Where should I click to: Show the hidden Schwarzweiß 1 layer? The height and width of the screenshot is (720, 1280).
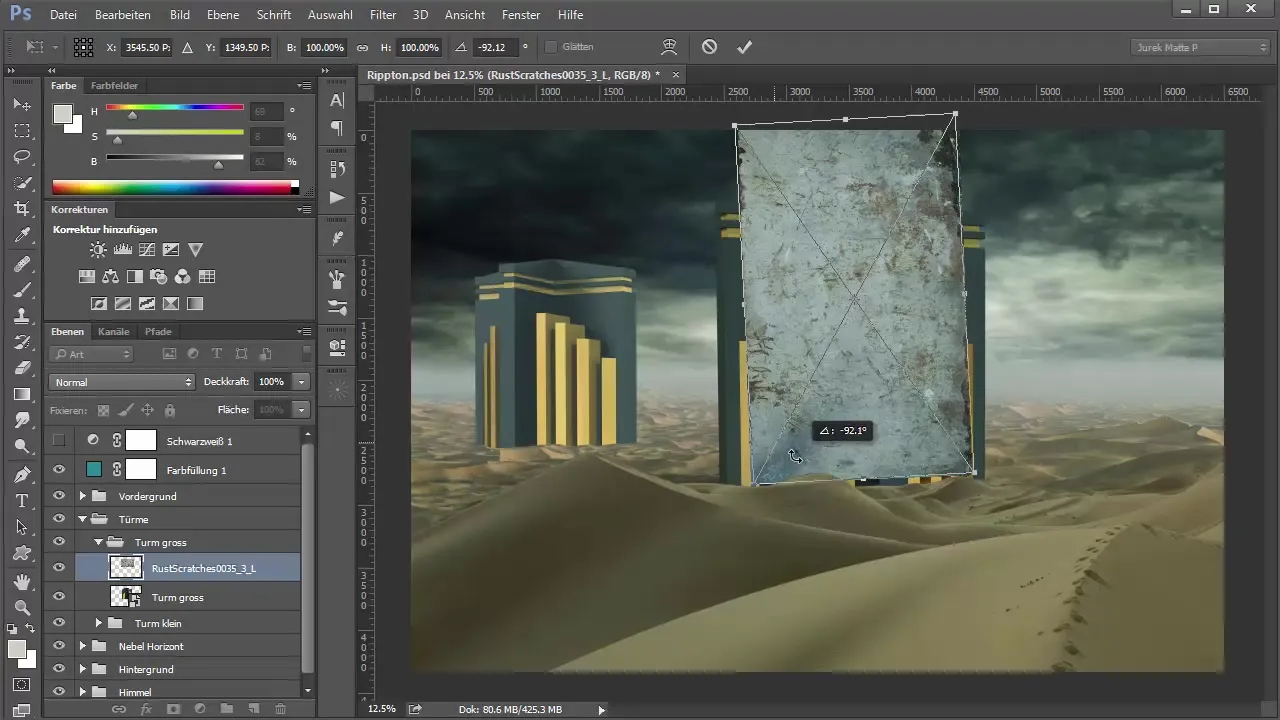pos(59,440)
